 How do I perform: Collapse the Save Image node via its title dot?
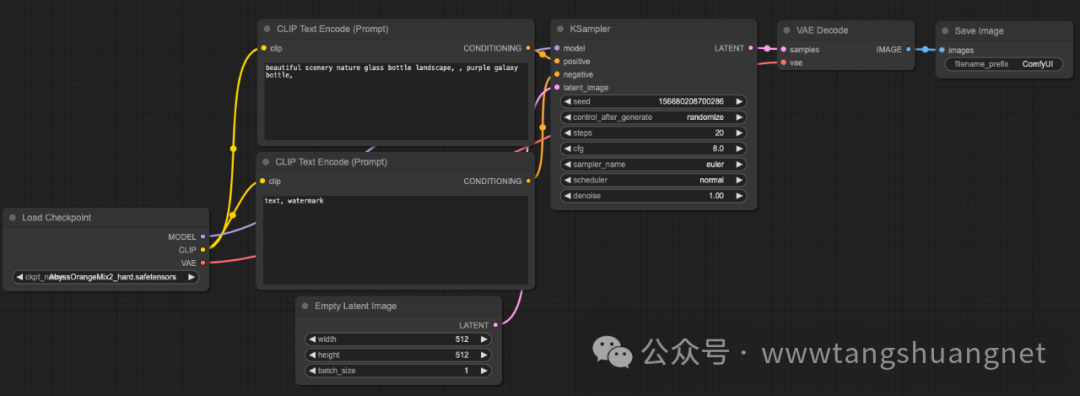click(x=945, y=31)
